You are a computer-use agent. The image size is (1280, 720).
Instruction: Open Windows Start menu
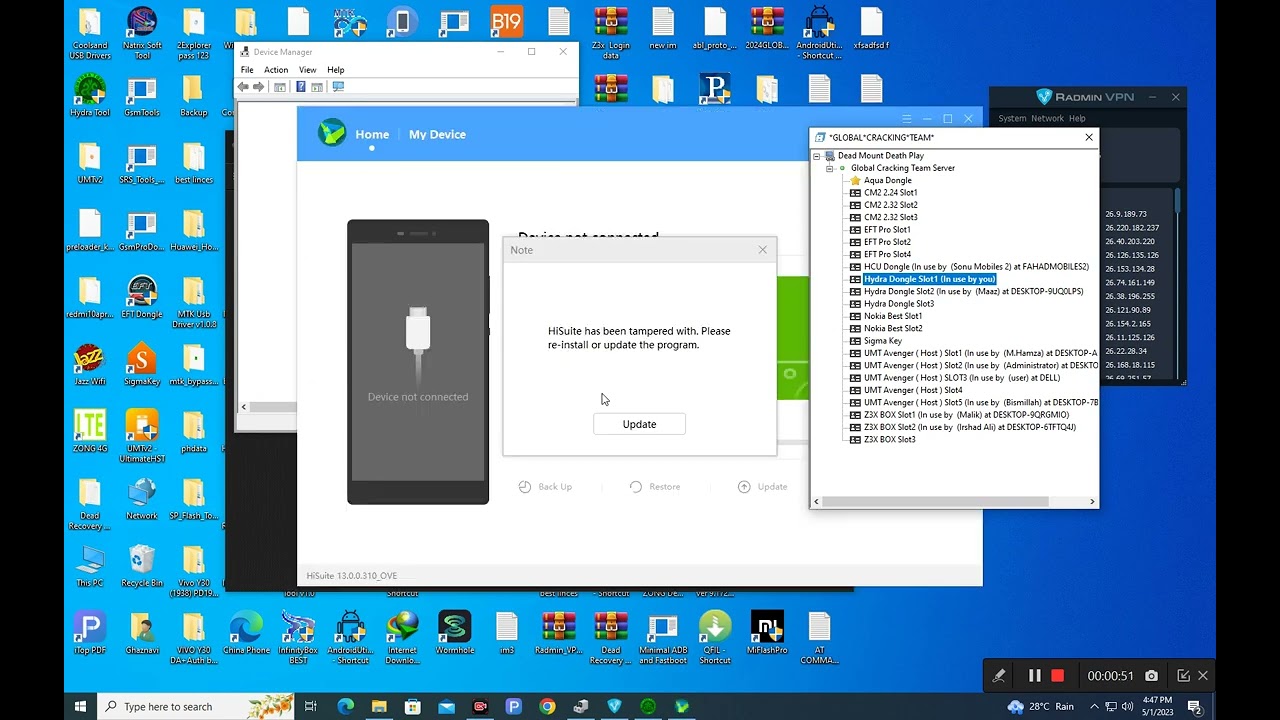tap(80, 706)
